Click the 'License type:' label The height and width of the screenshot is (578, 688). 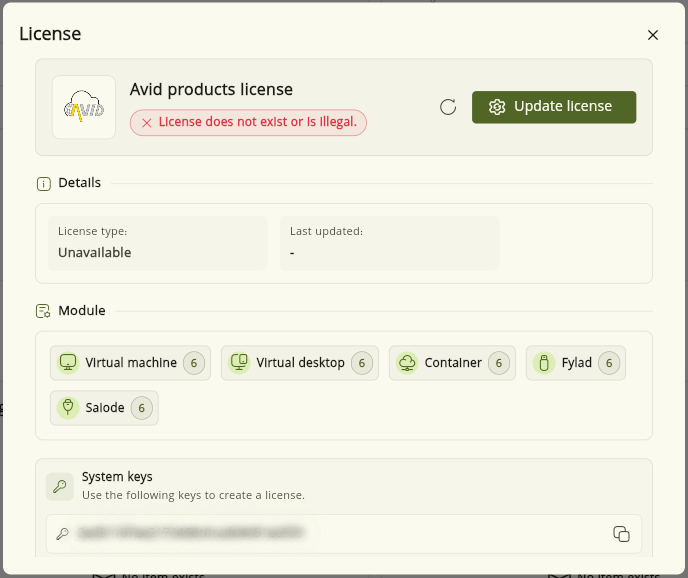point(93,231)
